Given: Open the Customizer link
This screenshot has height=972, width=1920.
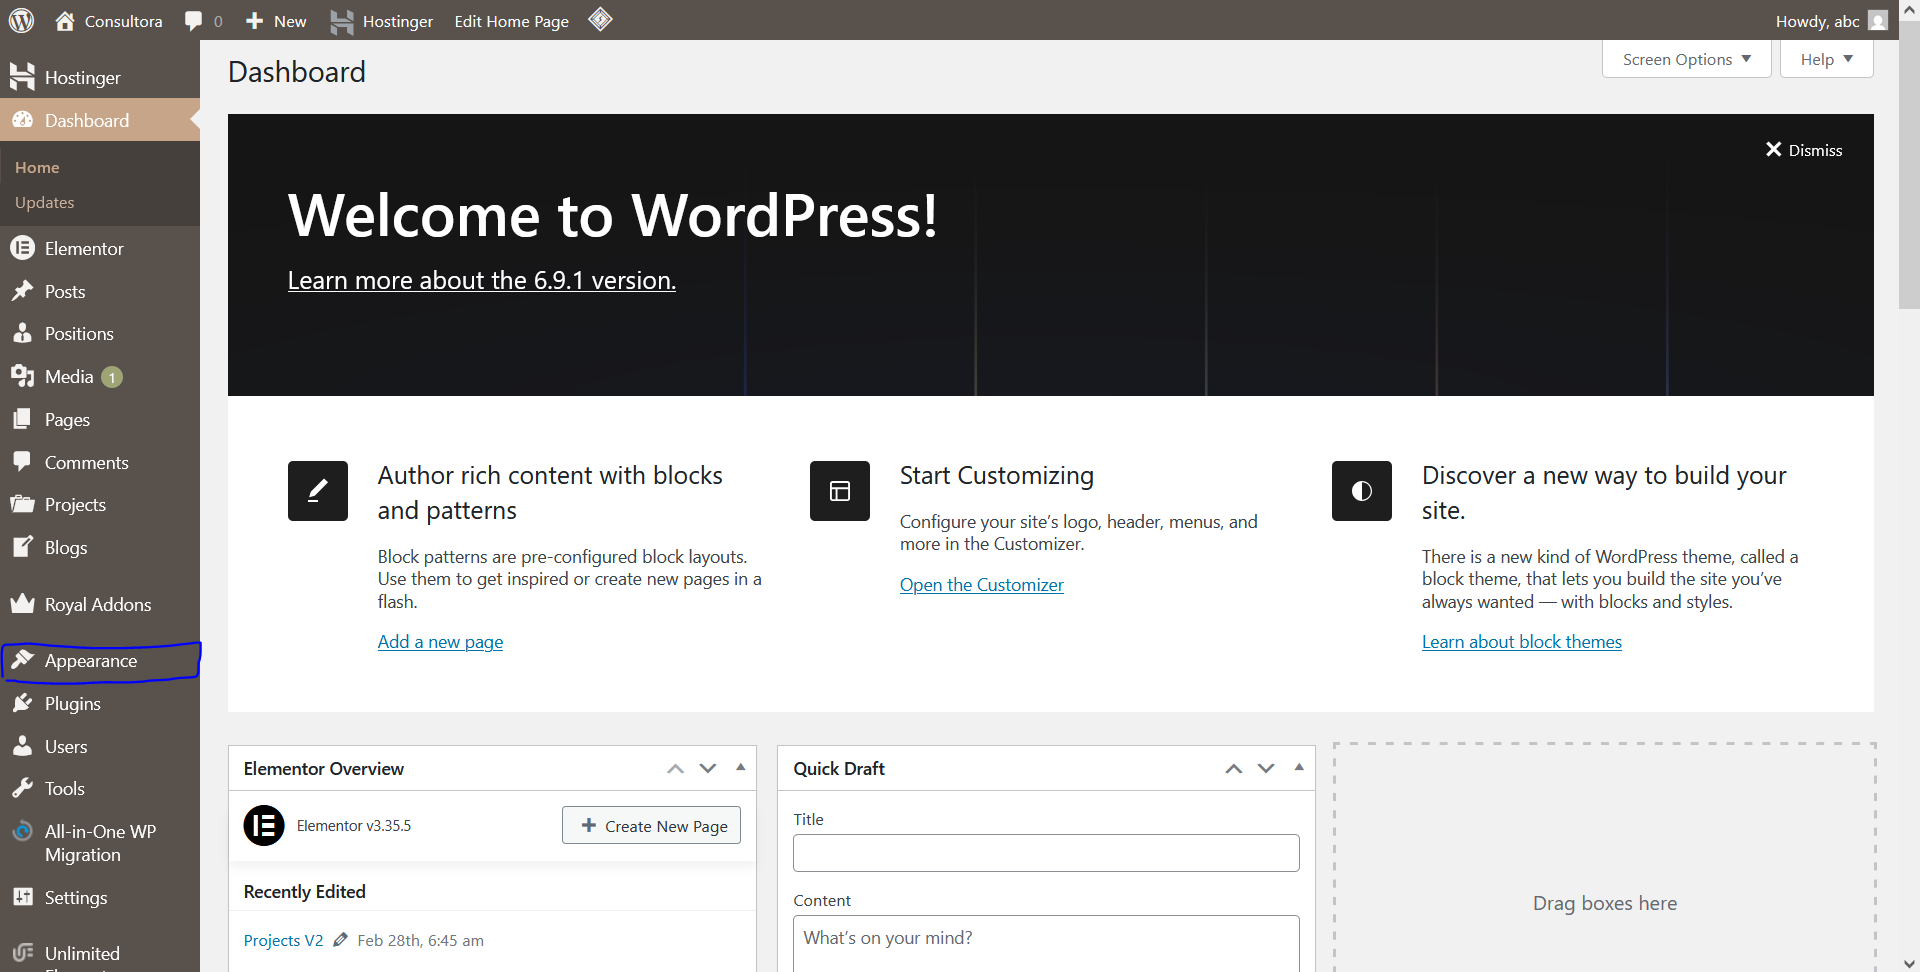Looking at the screenshot, I should 981,584.
